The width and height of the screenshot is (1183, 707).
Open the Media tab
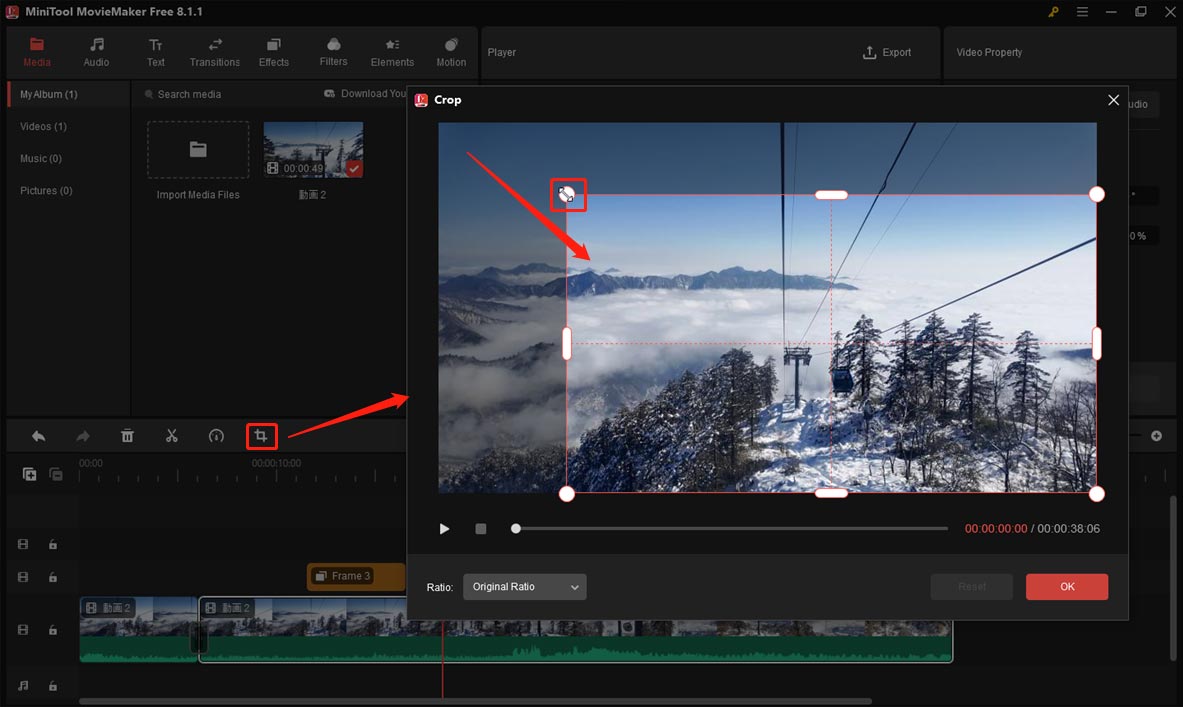pyautogui.click(x=36, y=52)
